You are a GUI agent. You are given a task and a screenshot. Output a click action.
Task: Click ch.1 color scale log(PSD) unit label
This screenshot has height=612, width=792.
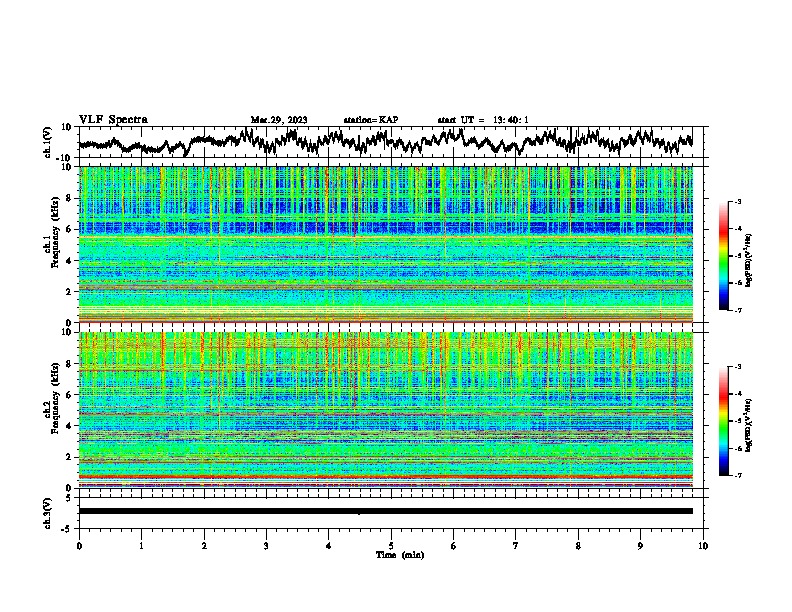(x=749, y=261)
